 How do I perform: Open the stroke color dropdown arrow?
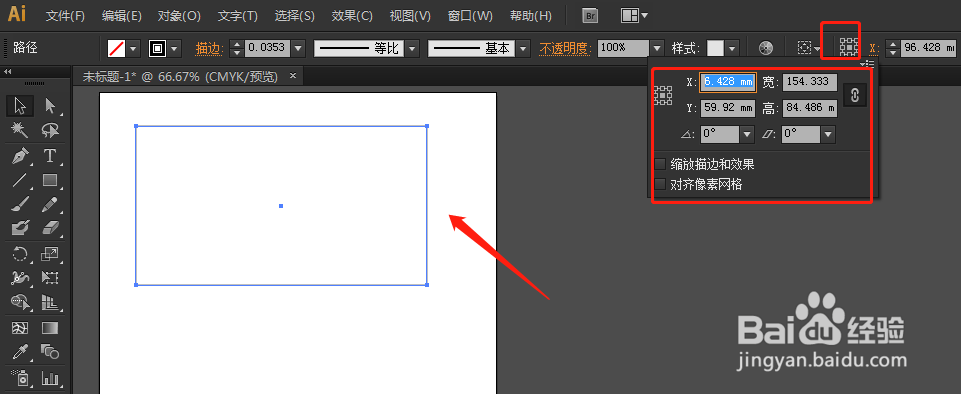point(175,48)
